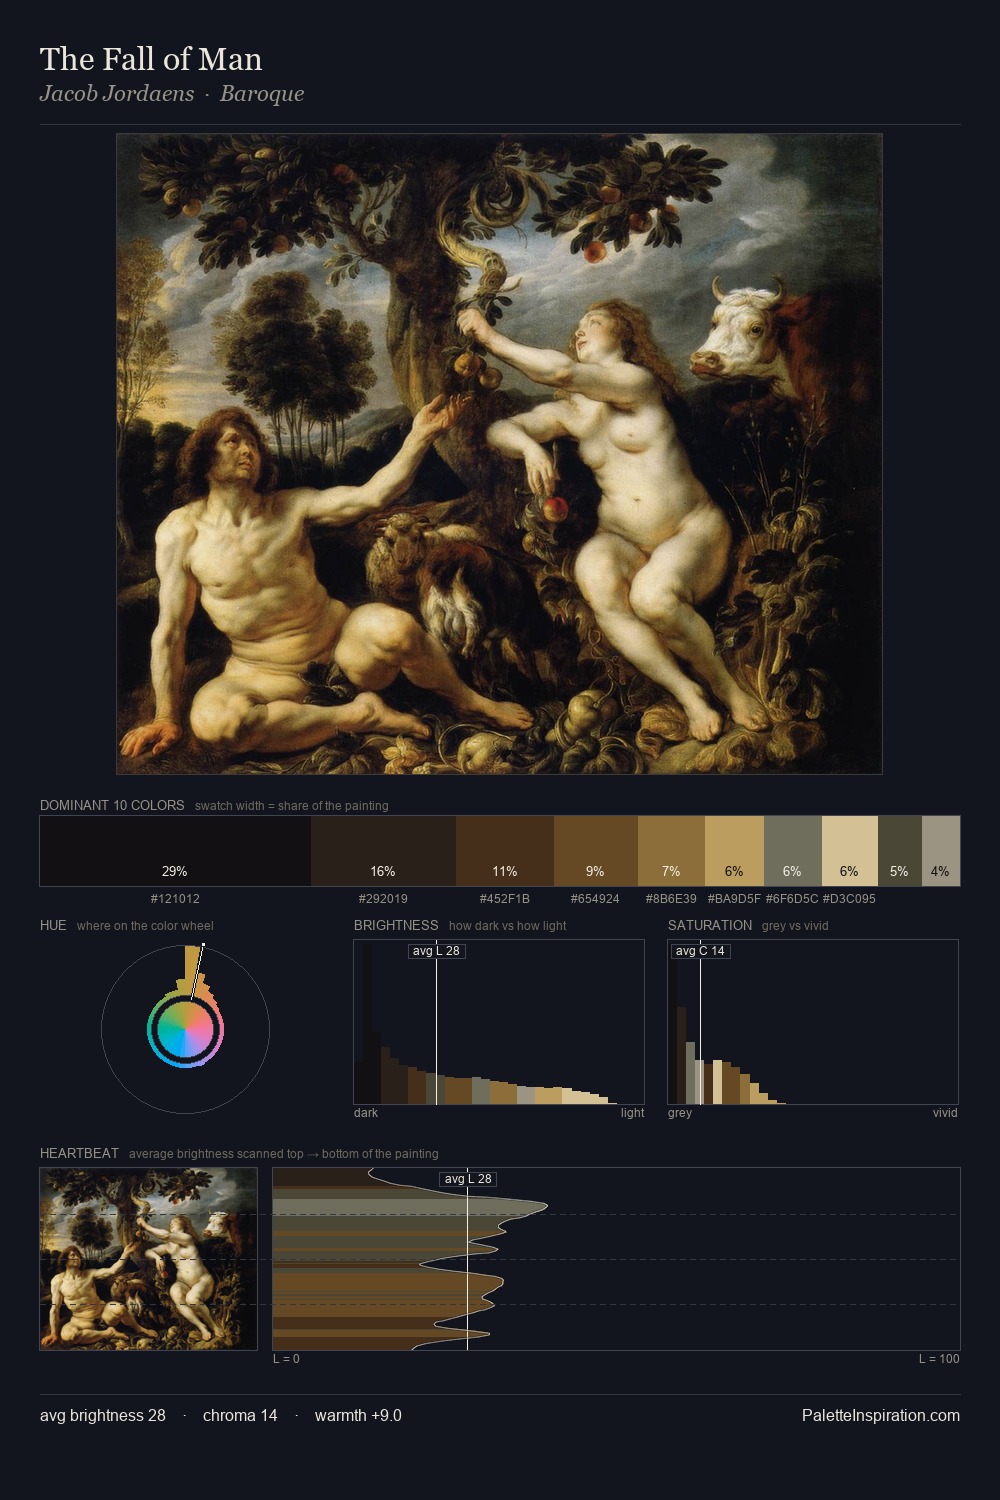Click the 'avg C 14' label in Saturation chart
This screenshot has width=1000, height=1500.
(700, 951)
